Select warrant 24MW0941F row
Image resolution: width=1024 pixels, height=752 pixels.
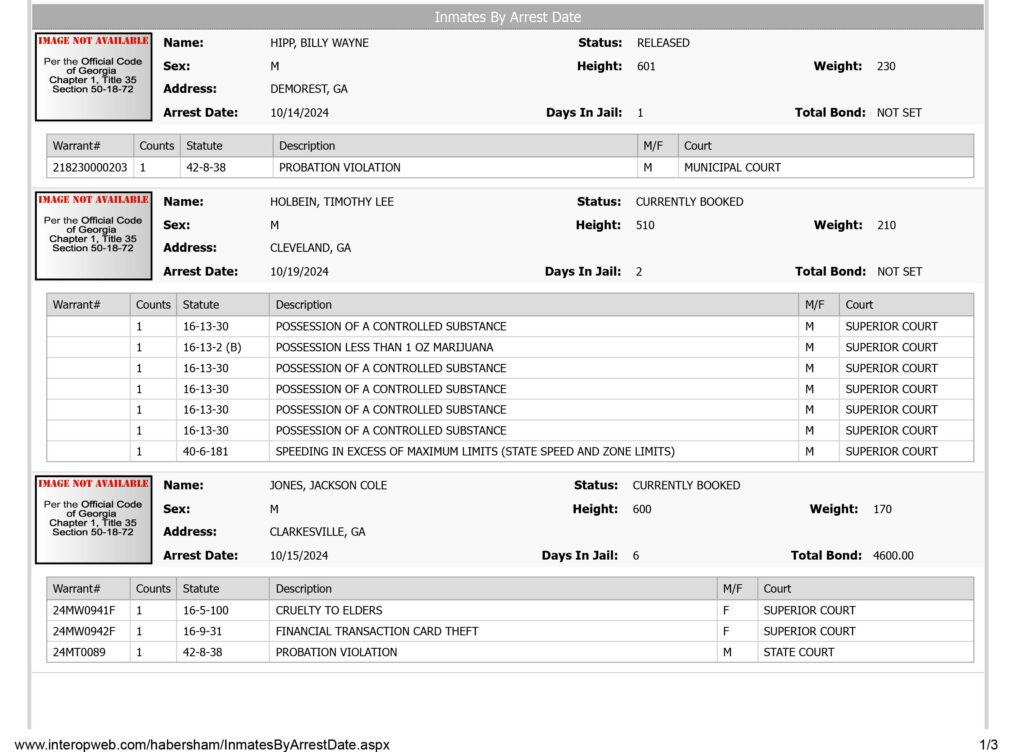pyautogui.click(x=510, y=610)
